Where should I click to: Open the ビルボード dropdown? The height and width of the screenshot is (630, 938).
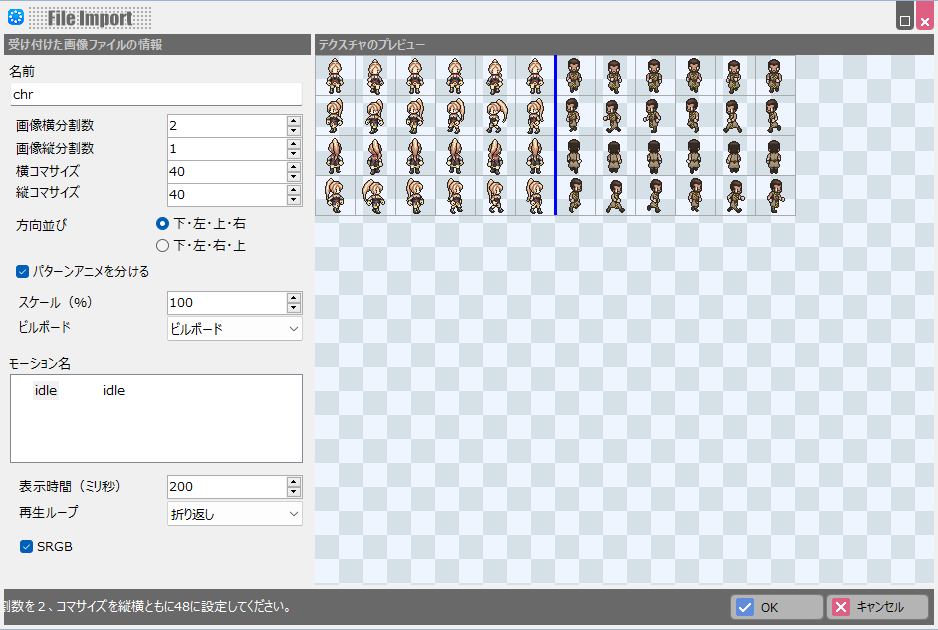click(235, 329)
